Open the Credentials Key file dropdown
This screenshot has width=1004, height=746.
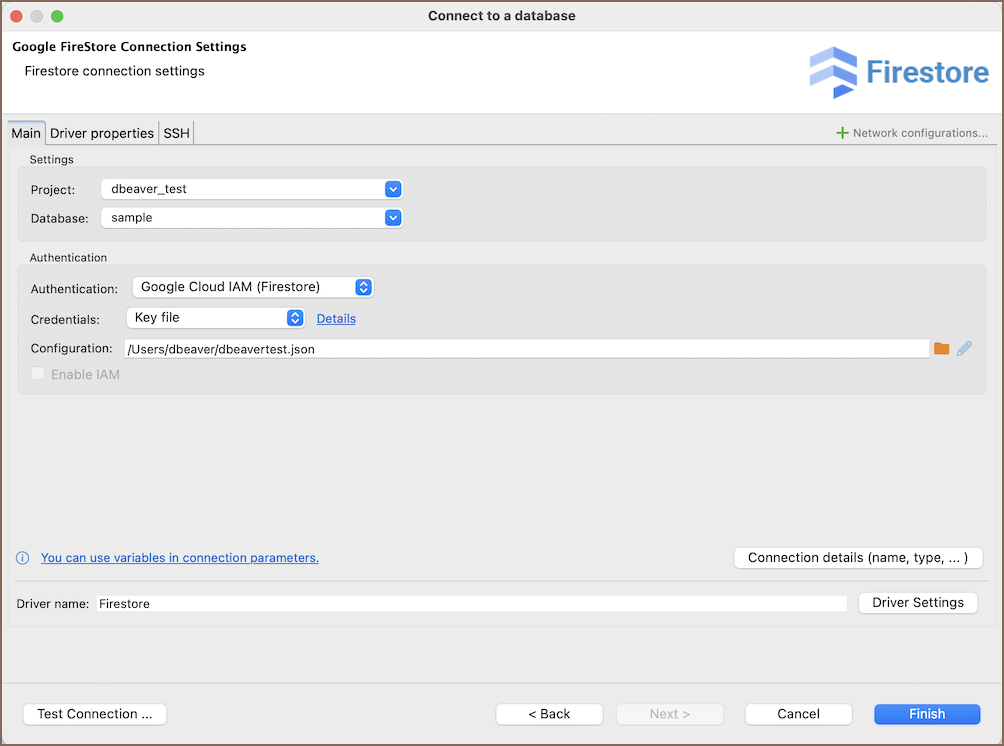point(295,318)
